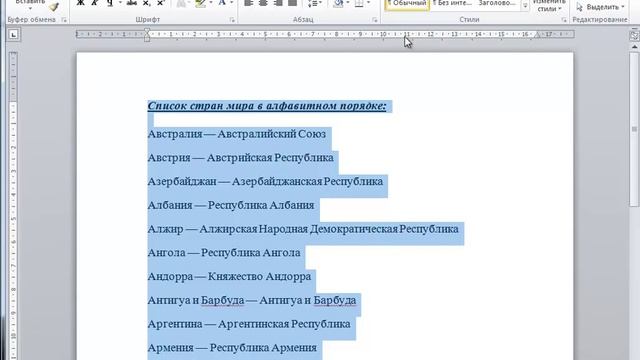Image resolution: width=640 pixels, height=360 pixels.
Task: Toggle underline formatting (Ч)
Action: click(109, 3)
